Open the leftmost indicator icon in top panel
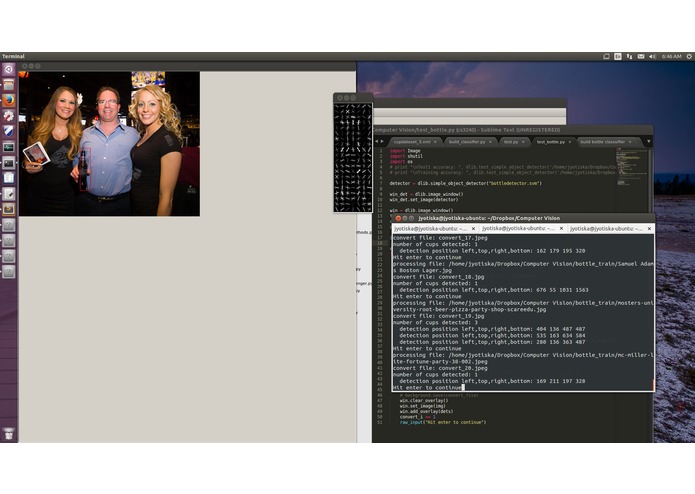Image resolution: width=695 pixels, height=494 pixels. tap(606, 56)
